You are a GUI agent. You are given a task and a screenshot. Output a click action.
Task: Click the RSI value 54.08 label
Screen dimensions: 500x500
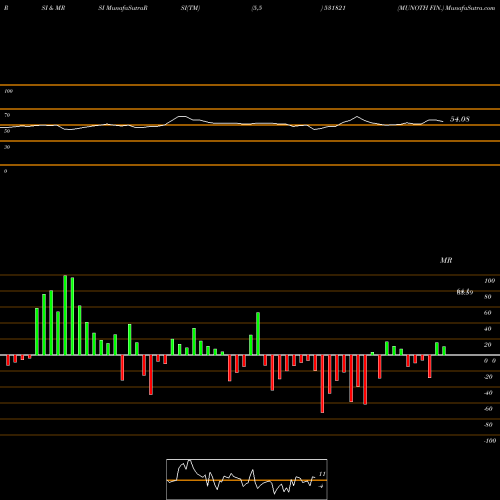460,119
